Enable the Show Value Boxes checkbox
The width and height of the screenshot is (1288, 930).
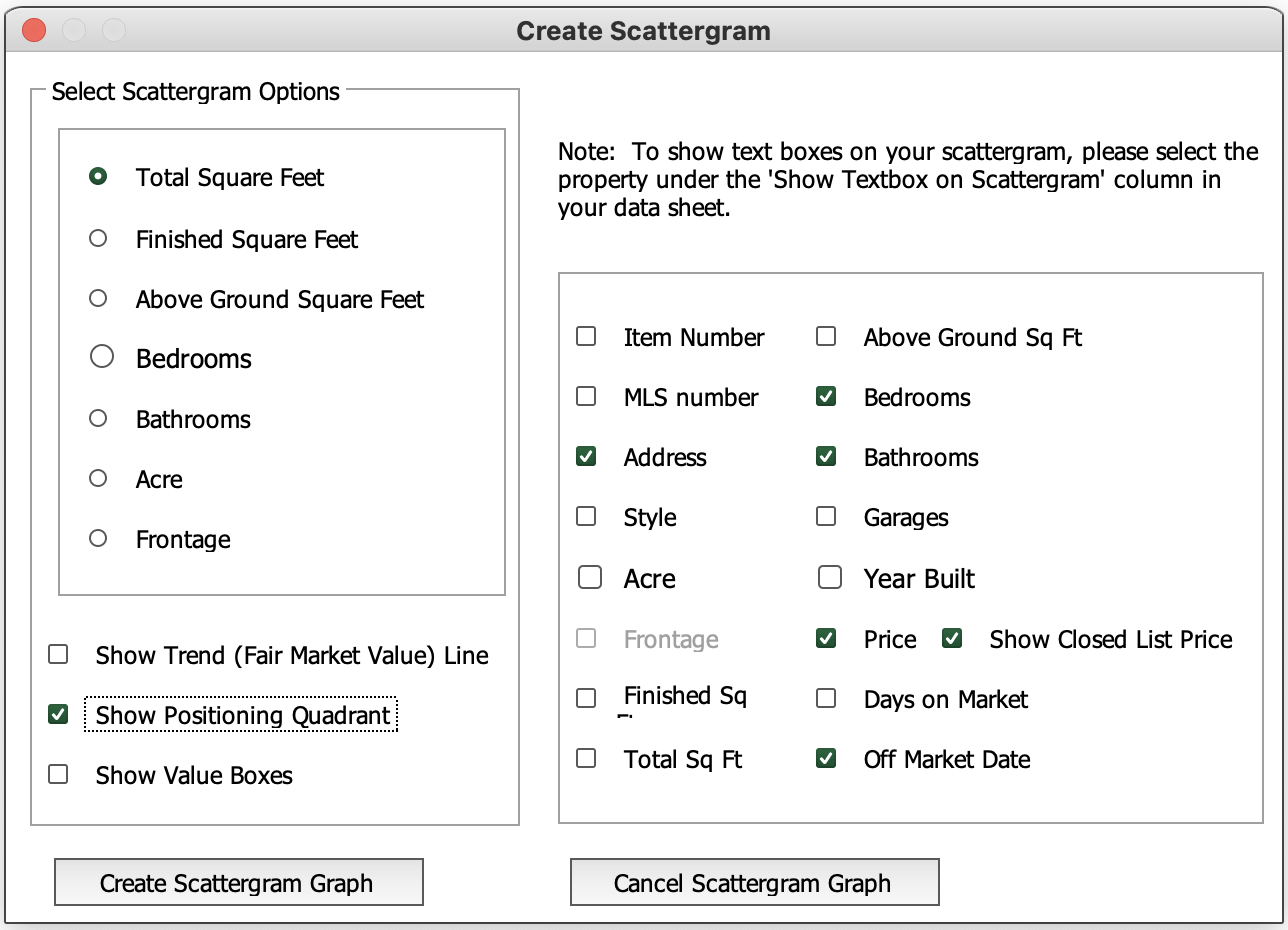click(59, 775)
